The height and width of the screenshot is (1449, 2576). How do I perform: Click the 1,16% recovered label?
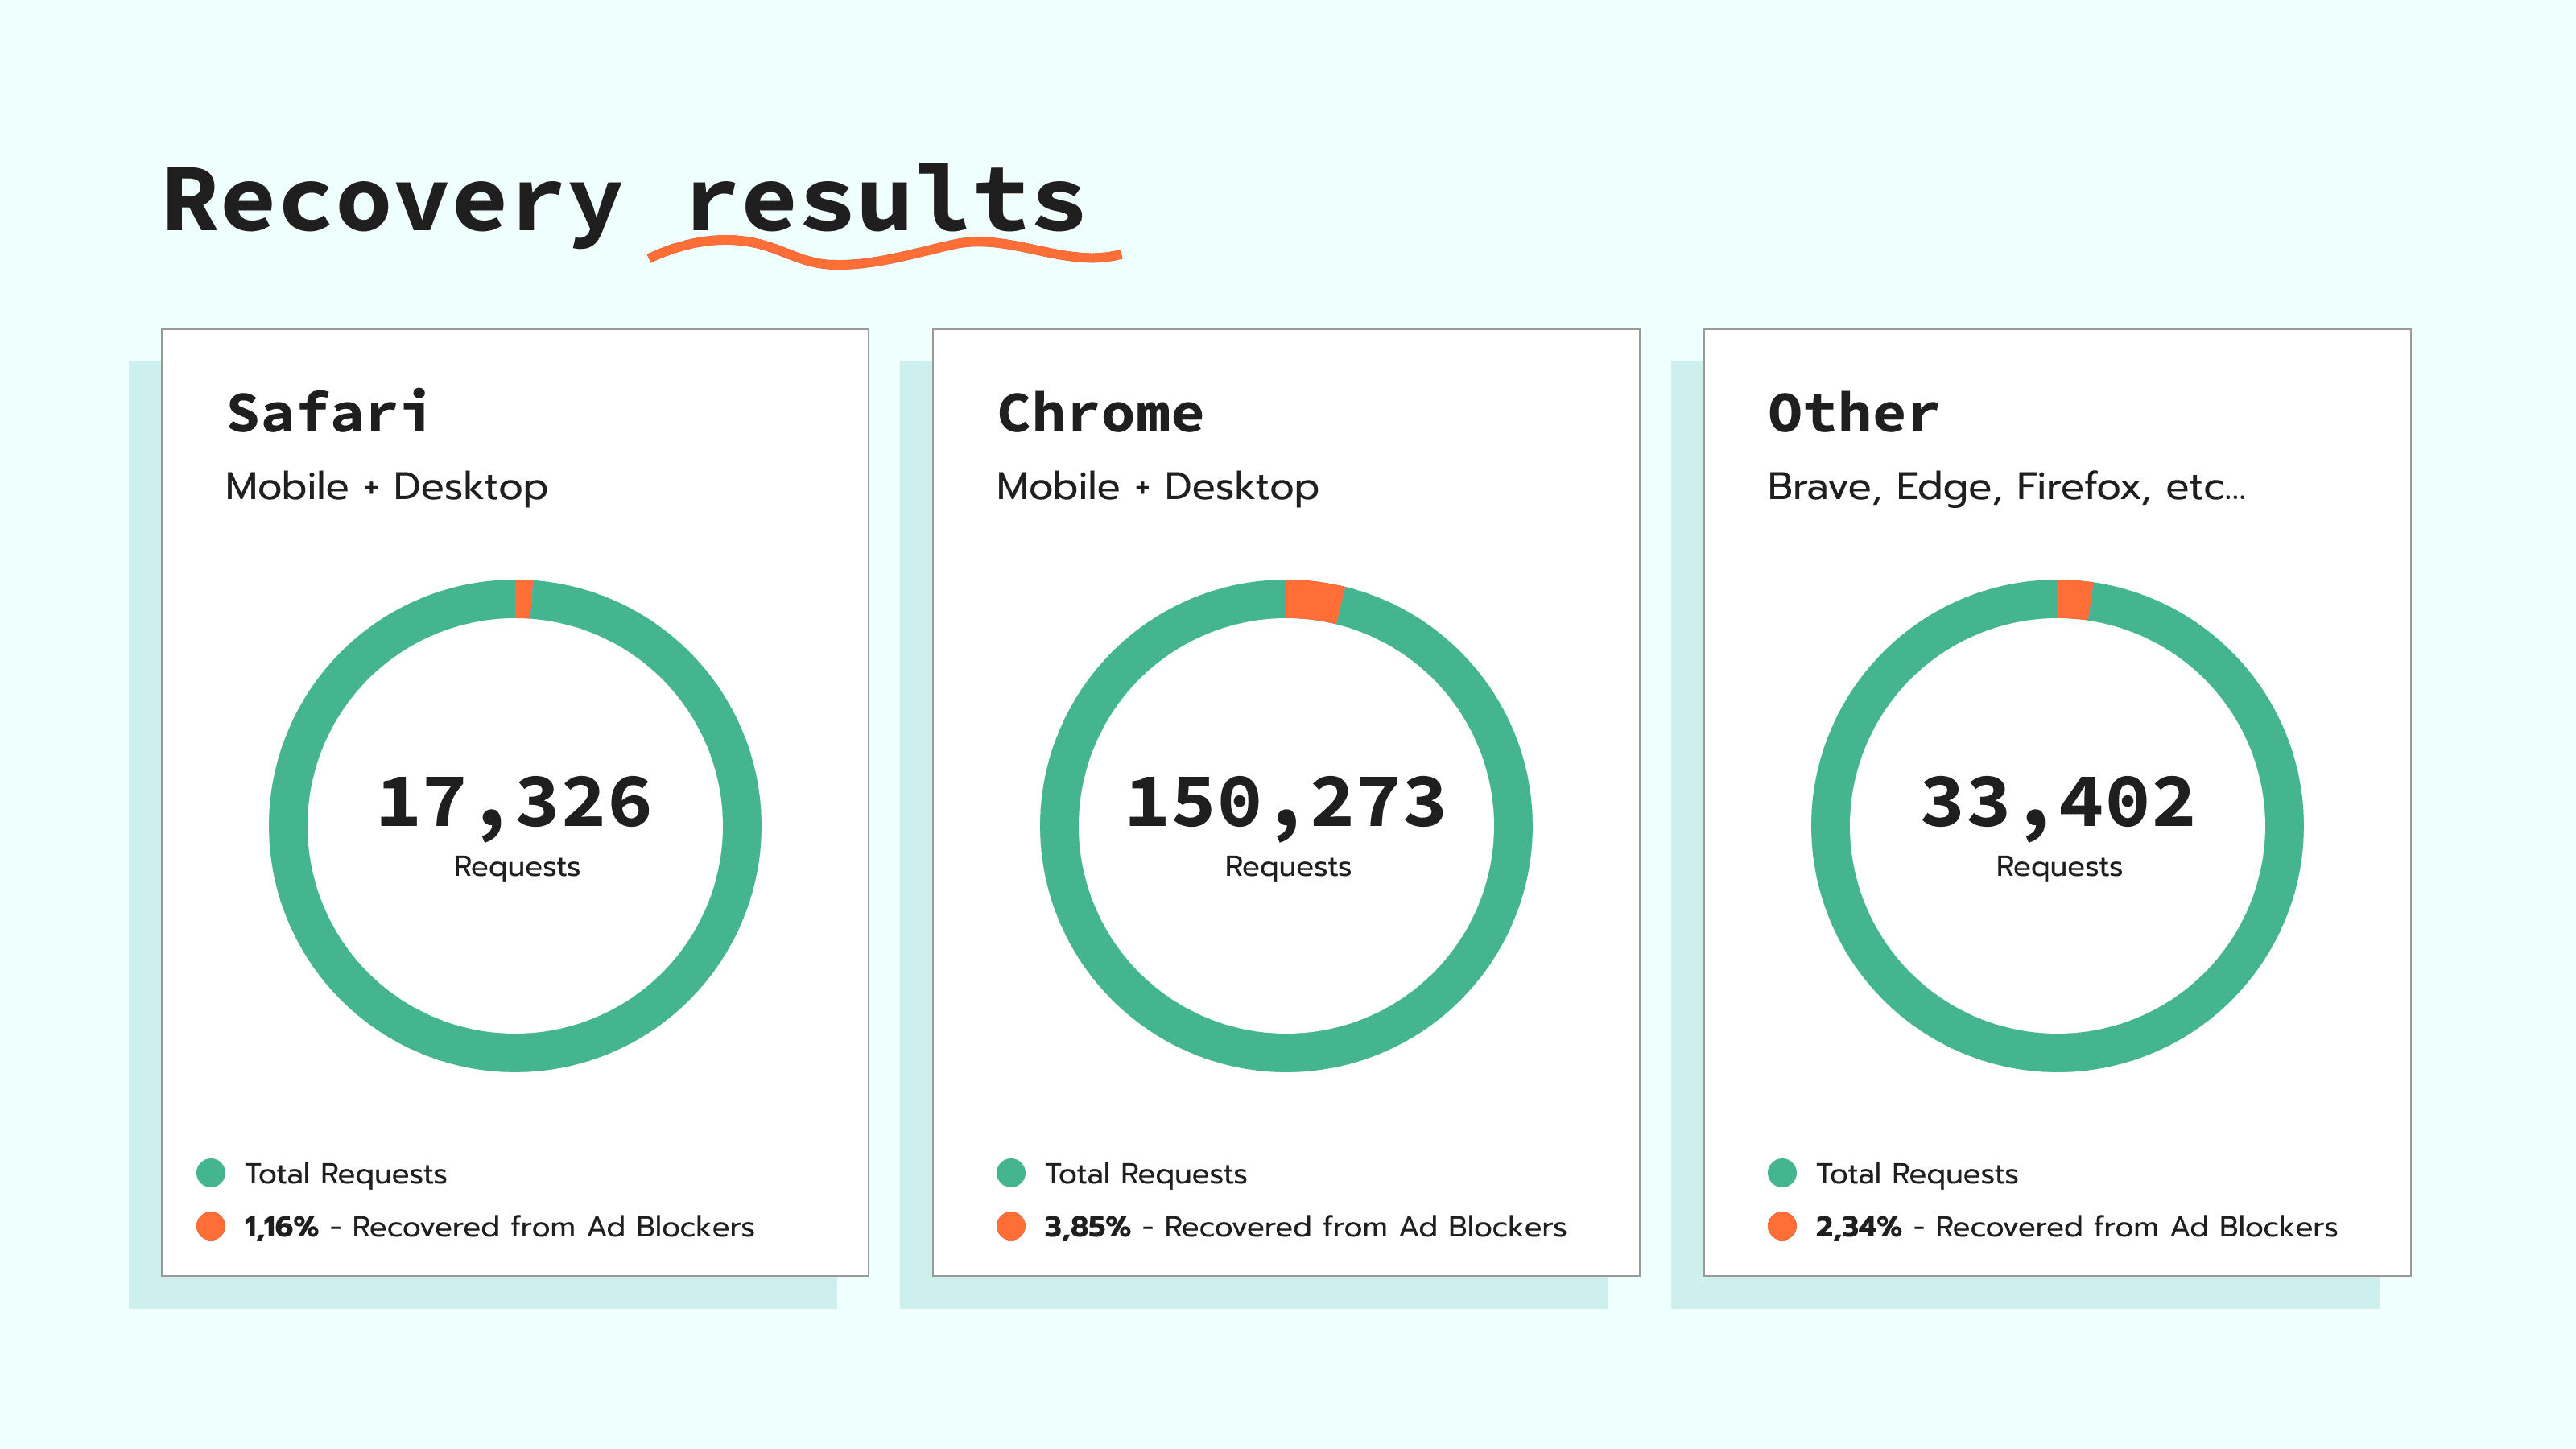point(281,1227)
